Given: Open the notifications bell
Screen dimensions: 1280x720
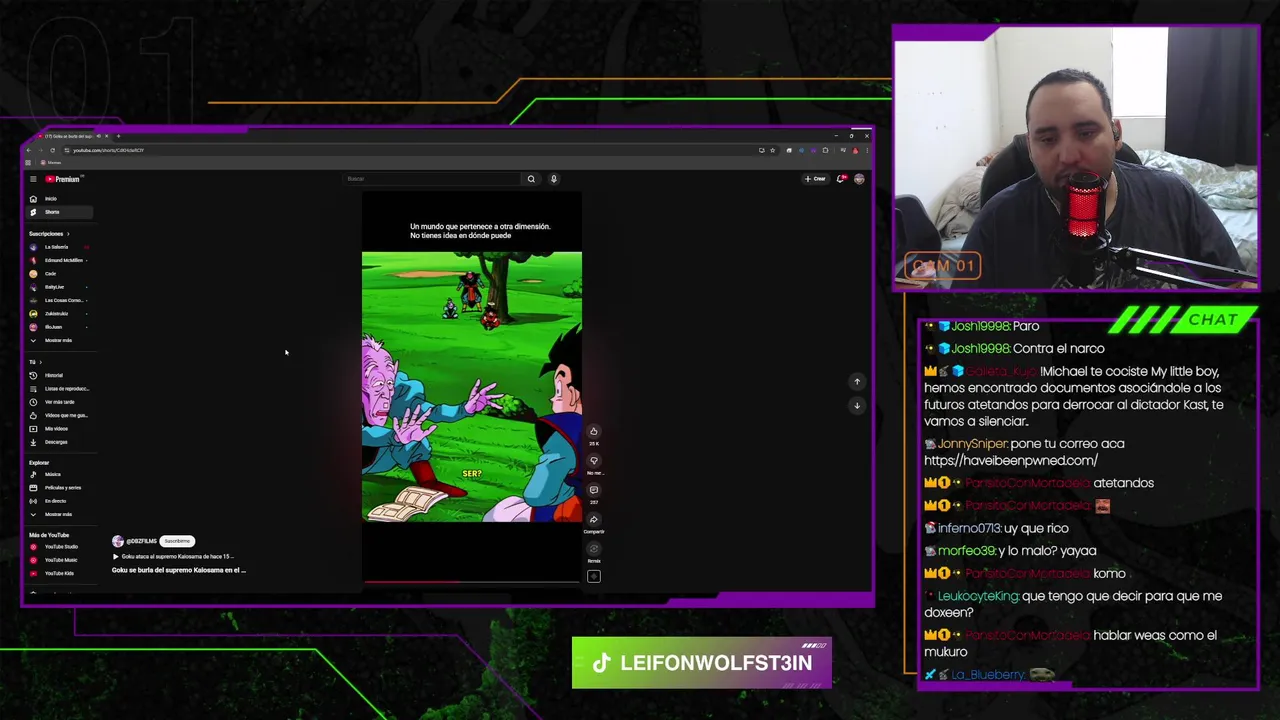Looking at the screenshot, I should pyautogui.click(x=841, y=179).
